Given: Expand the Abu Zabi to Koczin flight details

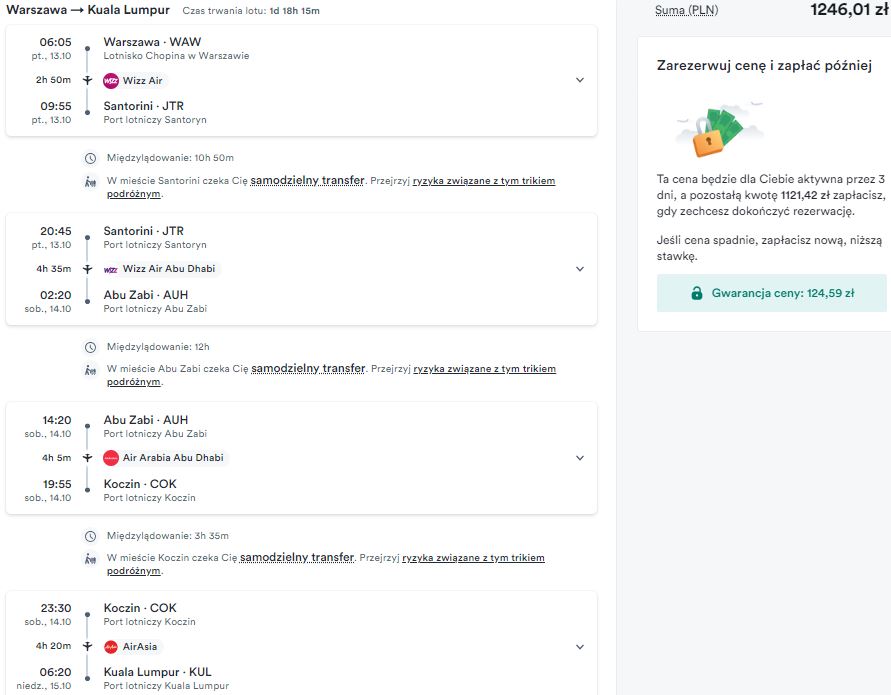Looking at the screenshot, I should coord(580,457).
